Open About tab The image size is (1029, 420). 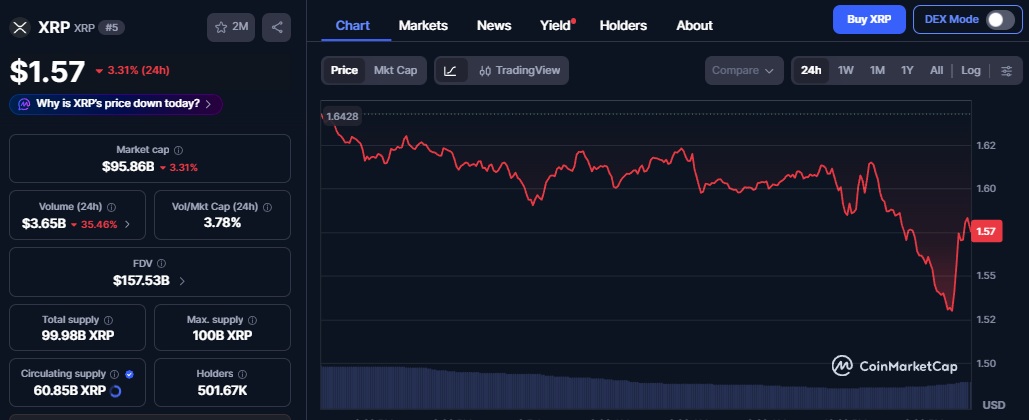point(694,26)
